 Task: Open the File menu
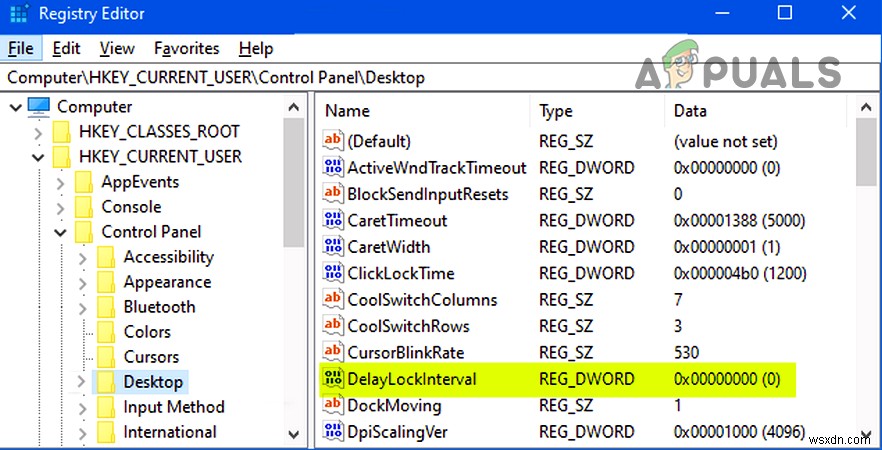click(20, 48)
